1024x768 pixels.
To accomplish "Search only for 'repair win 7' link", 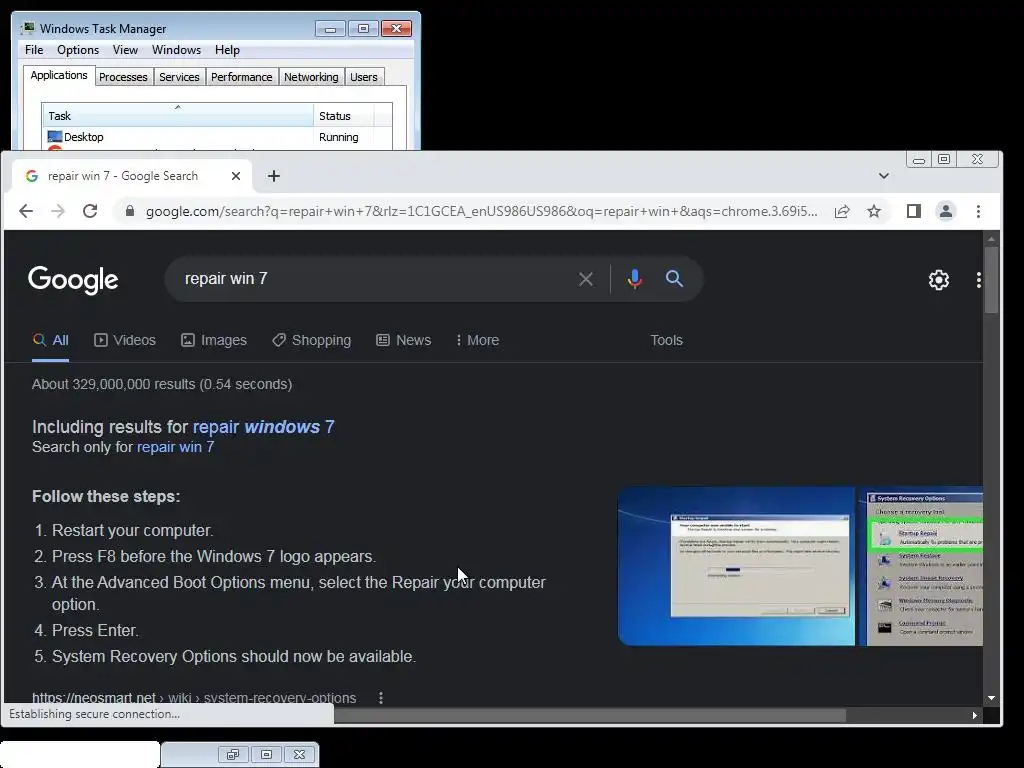I will (x=175, y=447).
